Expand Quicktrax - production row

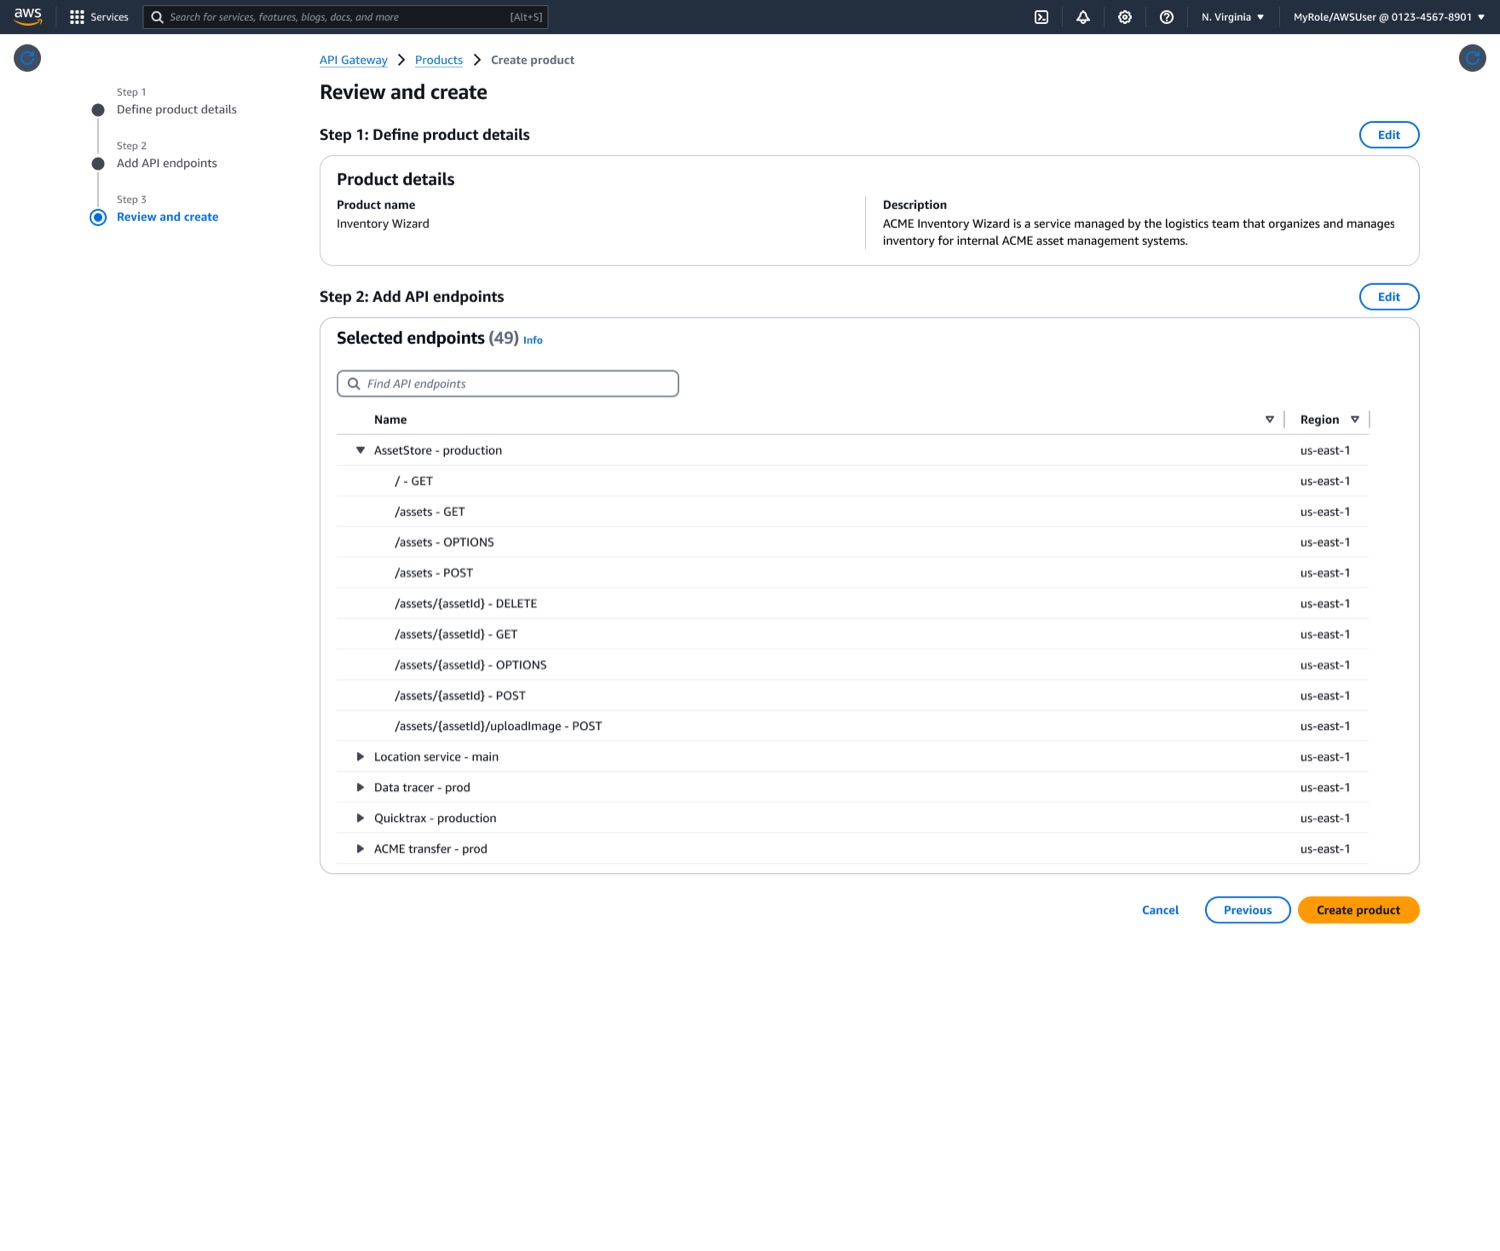360,818
